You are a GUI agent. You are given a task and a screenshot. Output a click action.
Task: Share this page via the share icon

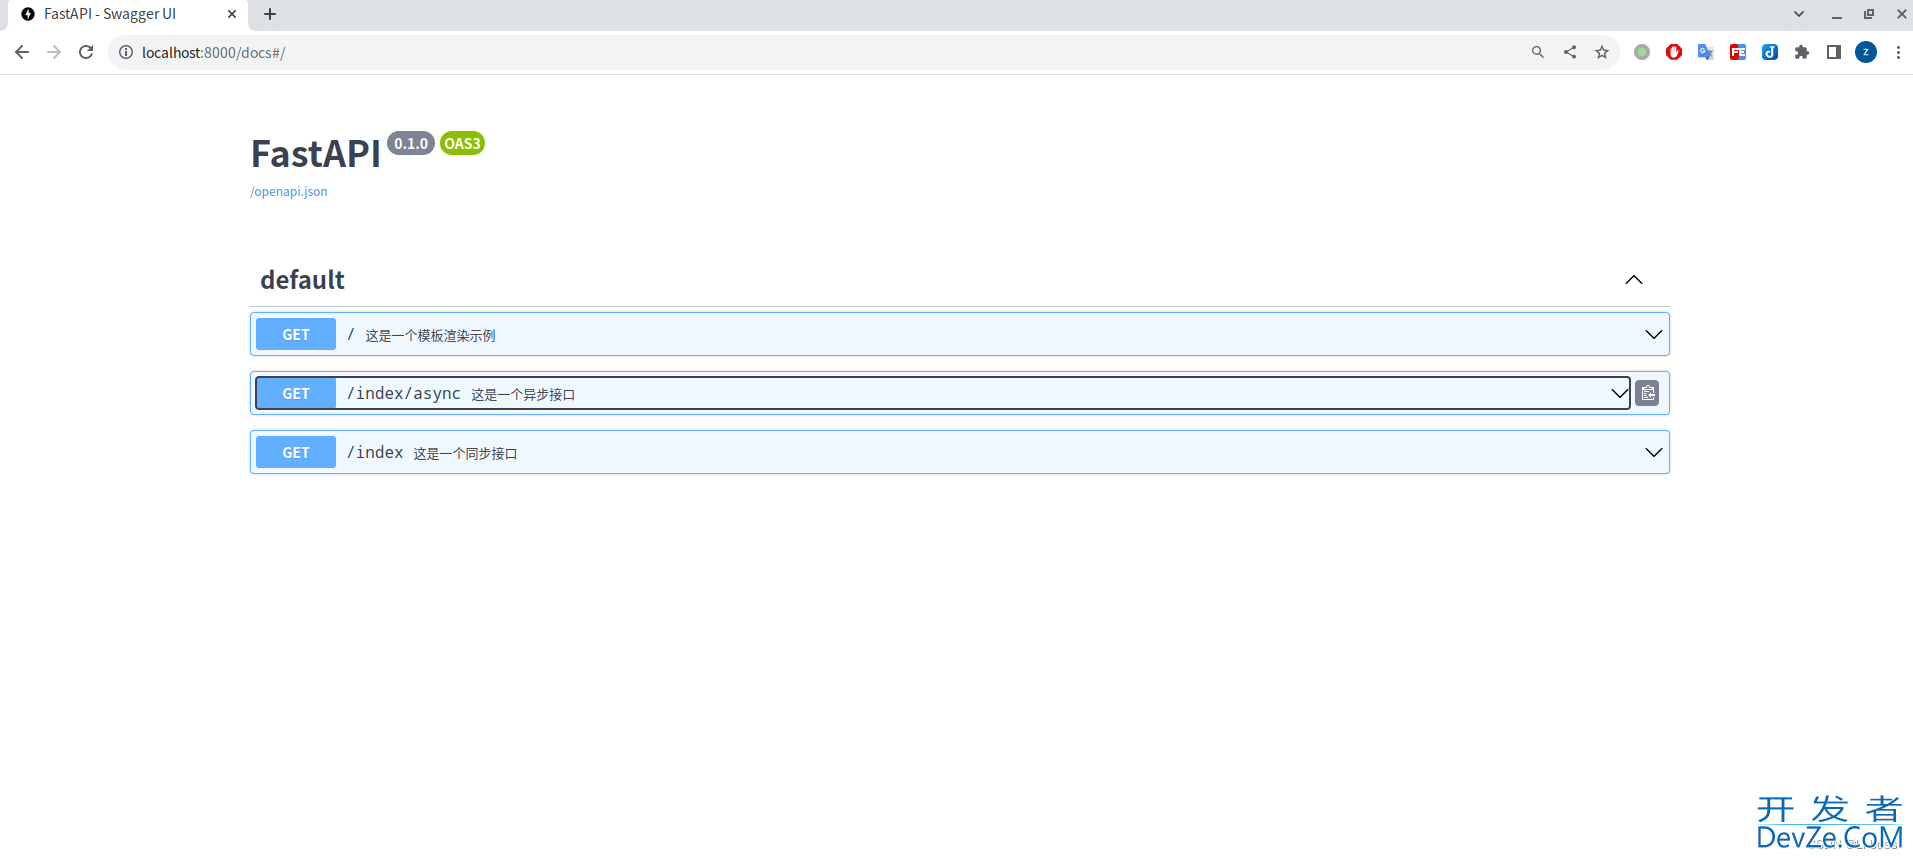tap(1570, 52)
